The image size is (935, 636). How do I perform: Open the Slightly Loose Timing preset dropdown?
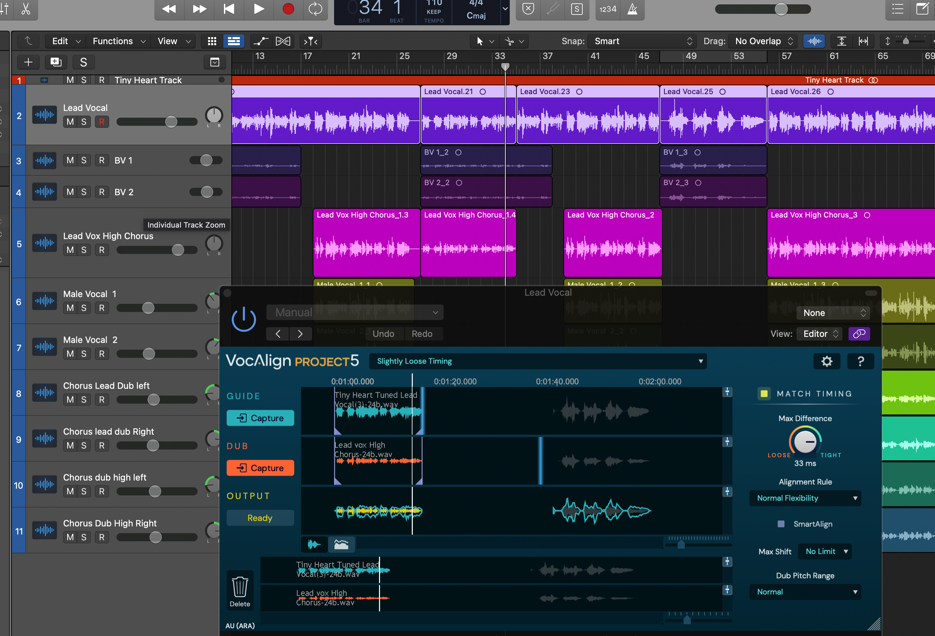[538, 361]
